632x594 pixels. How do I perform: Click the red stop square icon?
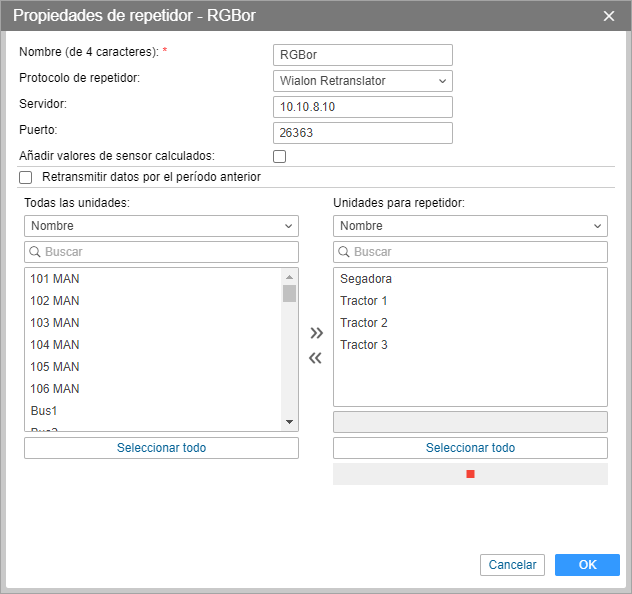470,474
